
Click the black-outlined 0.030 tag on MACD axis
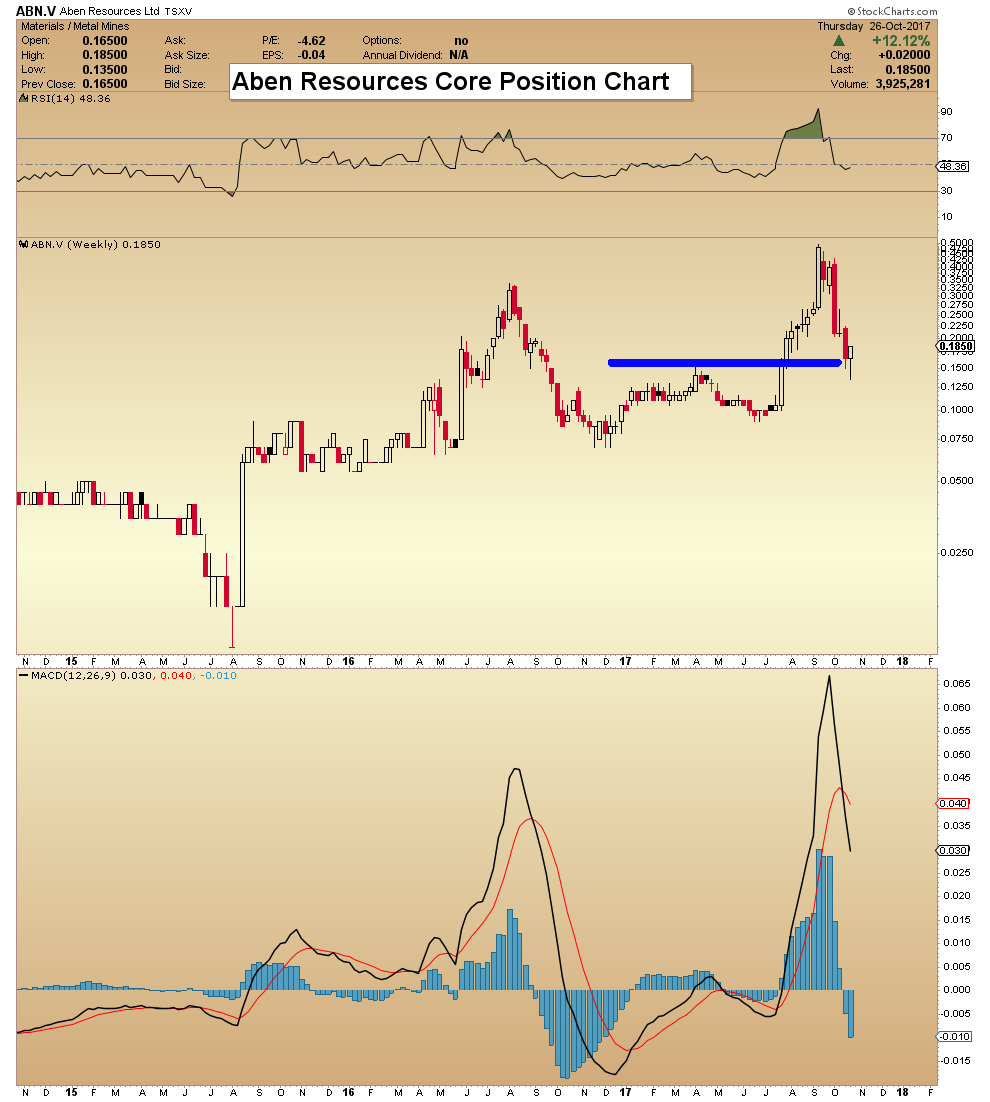click(953, 850)
